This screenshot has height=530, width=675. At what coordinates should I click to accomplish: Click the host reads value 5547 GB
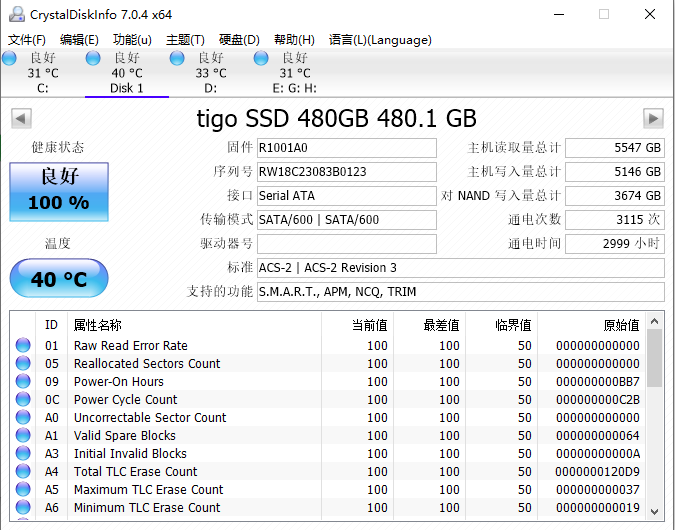pos(615,148)
